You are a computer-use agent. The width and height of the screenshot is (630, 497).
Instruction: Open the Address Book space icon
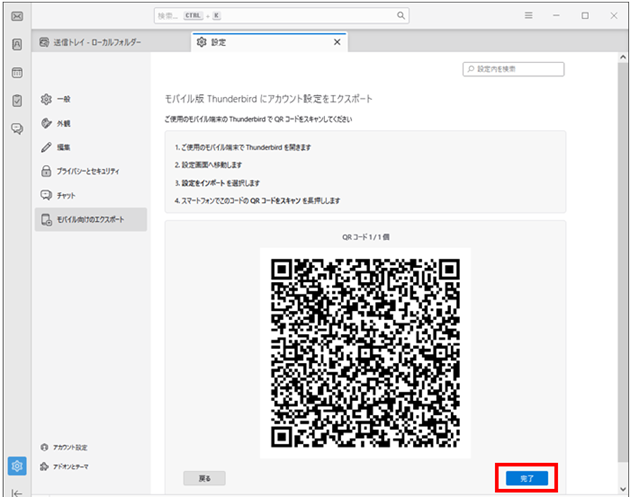[17, 44]
